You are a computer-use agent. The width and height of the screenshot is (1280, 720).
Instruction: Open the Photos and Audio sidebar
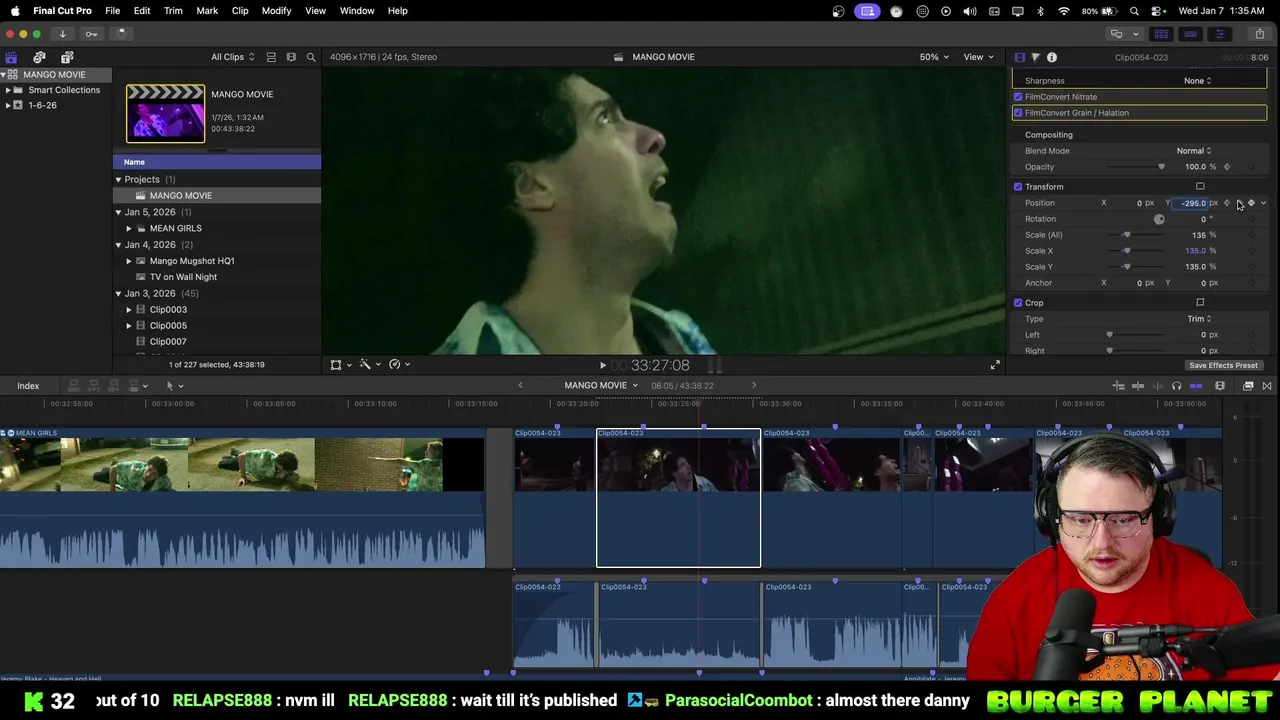coord(39,57)
